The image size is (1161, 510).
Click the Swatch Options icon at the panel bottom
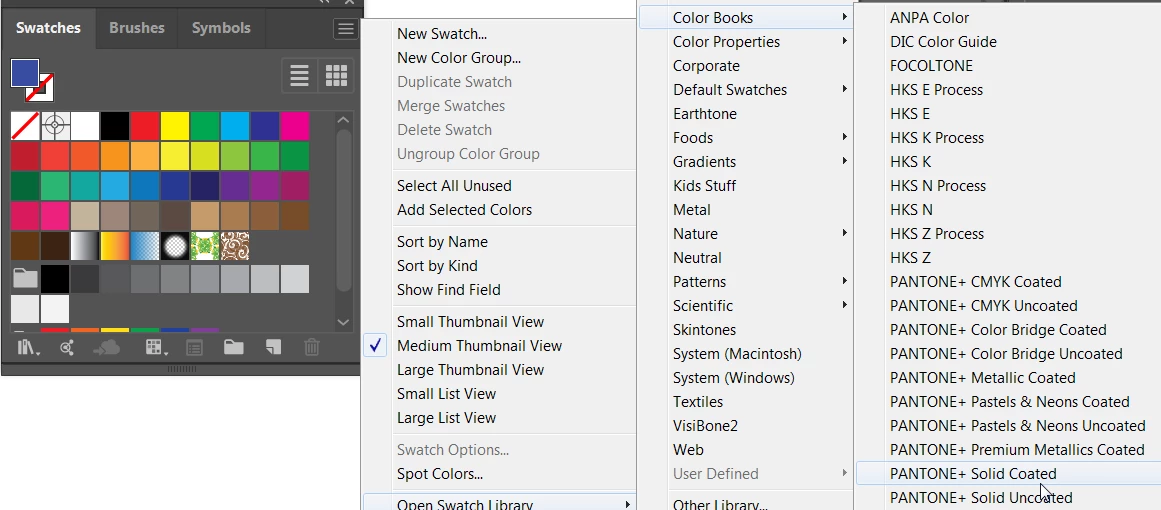click(194, 347)
